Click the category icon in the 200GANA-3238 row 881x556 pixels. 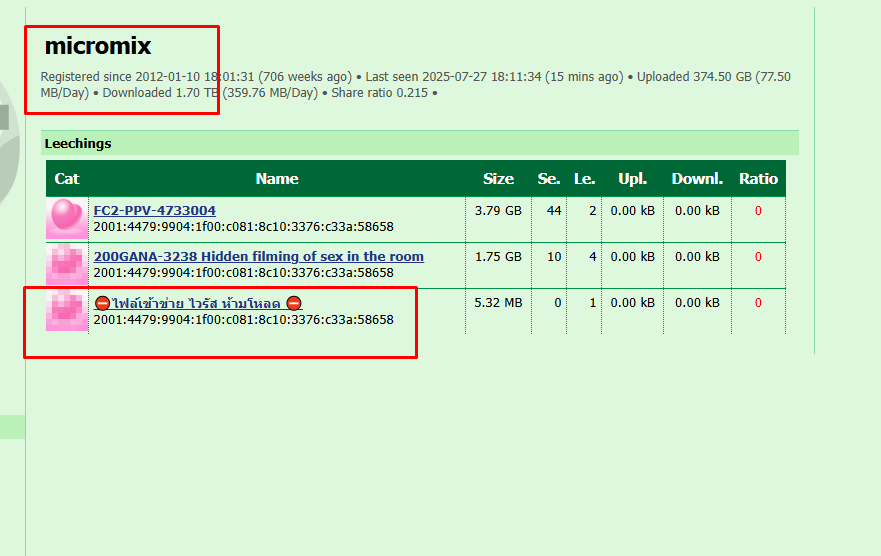pos(67,265)
